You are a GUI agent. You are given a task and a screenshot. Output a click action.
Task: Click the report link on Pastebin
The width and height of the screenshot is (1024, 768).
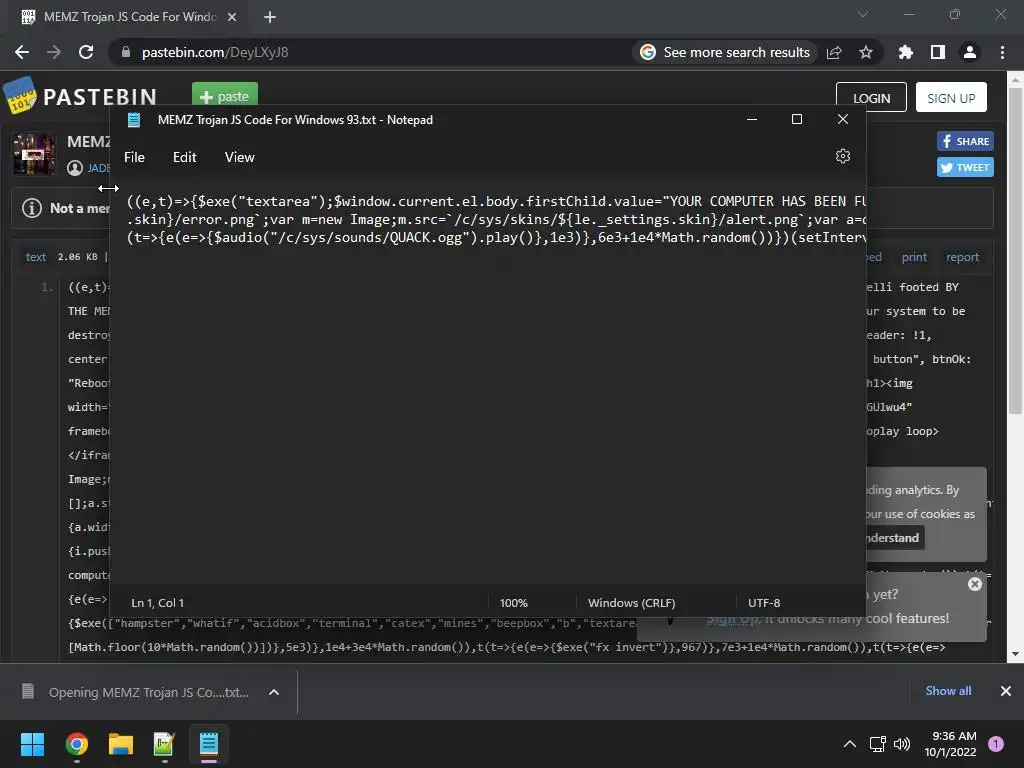pyautogui.click(x=963, y=257)
